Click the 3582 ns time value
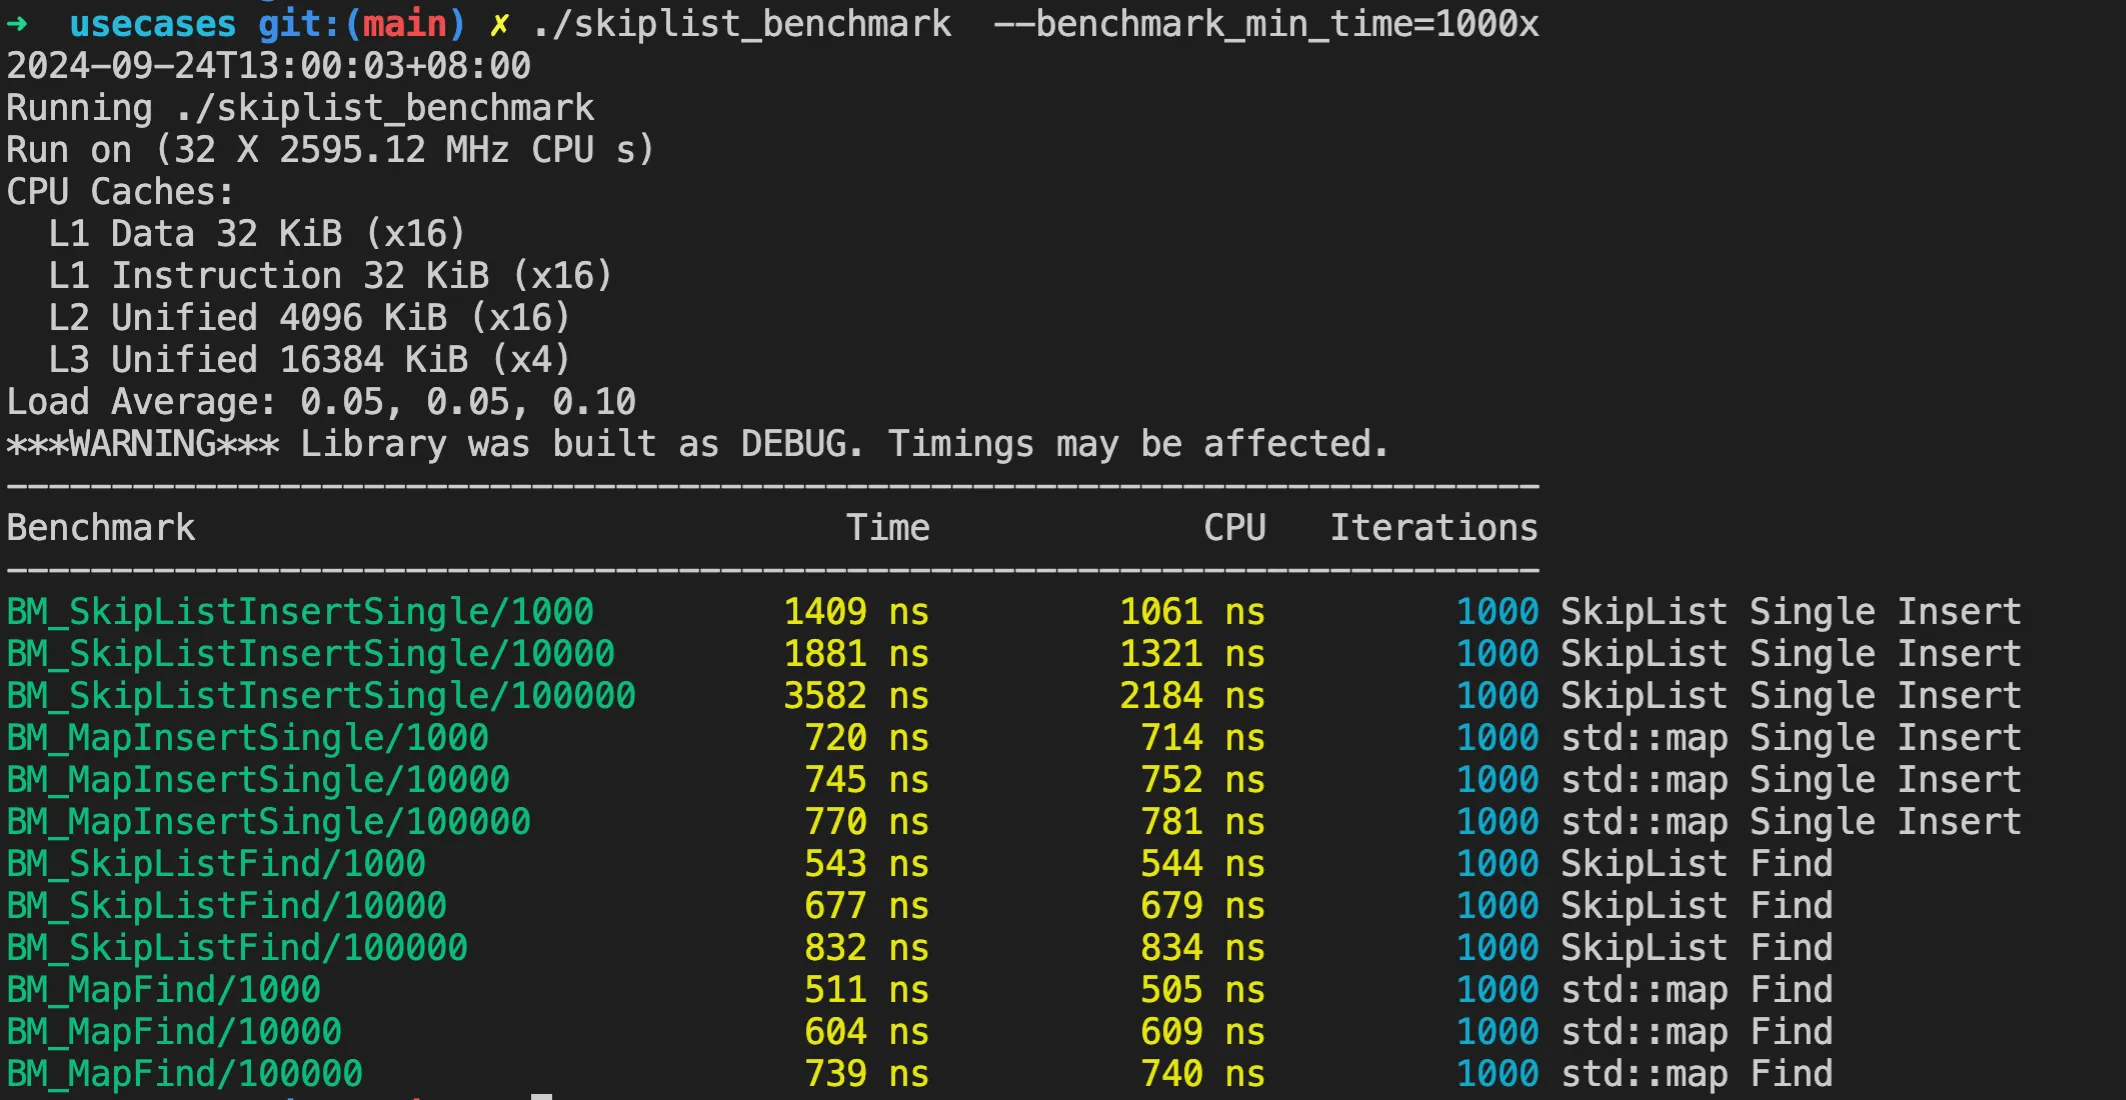 coord(856,696)
